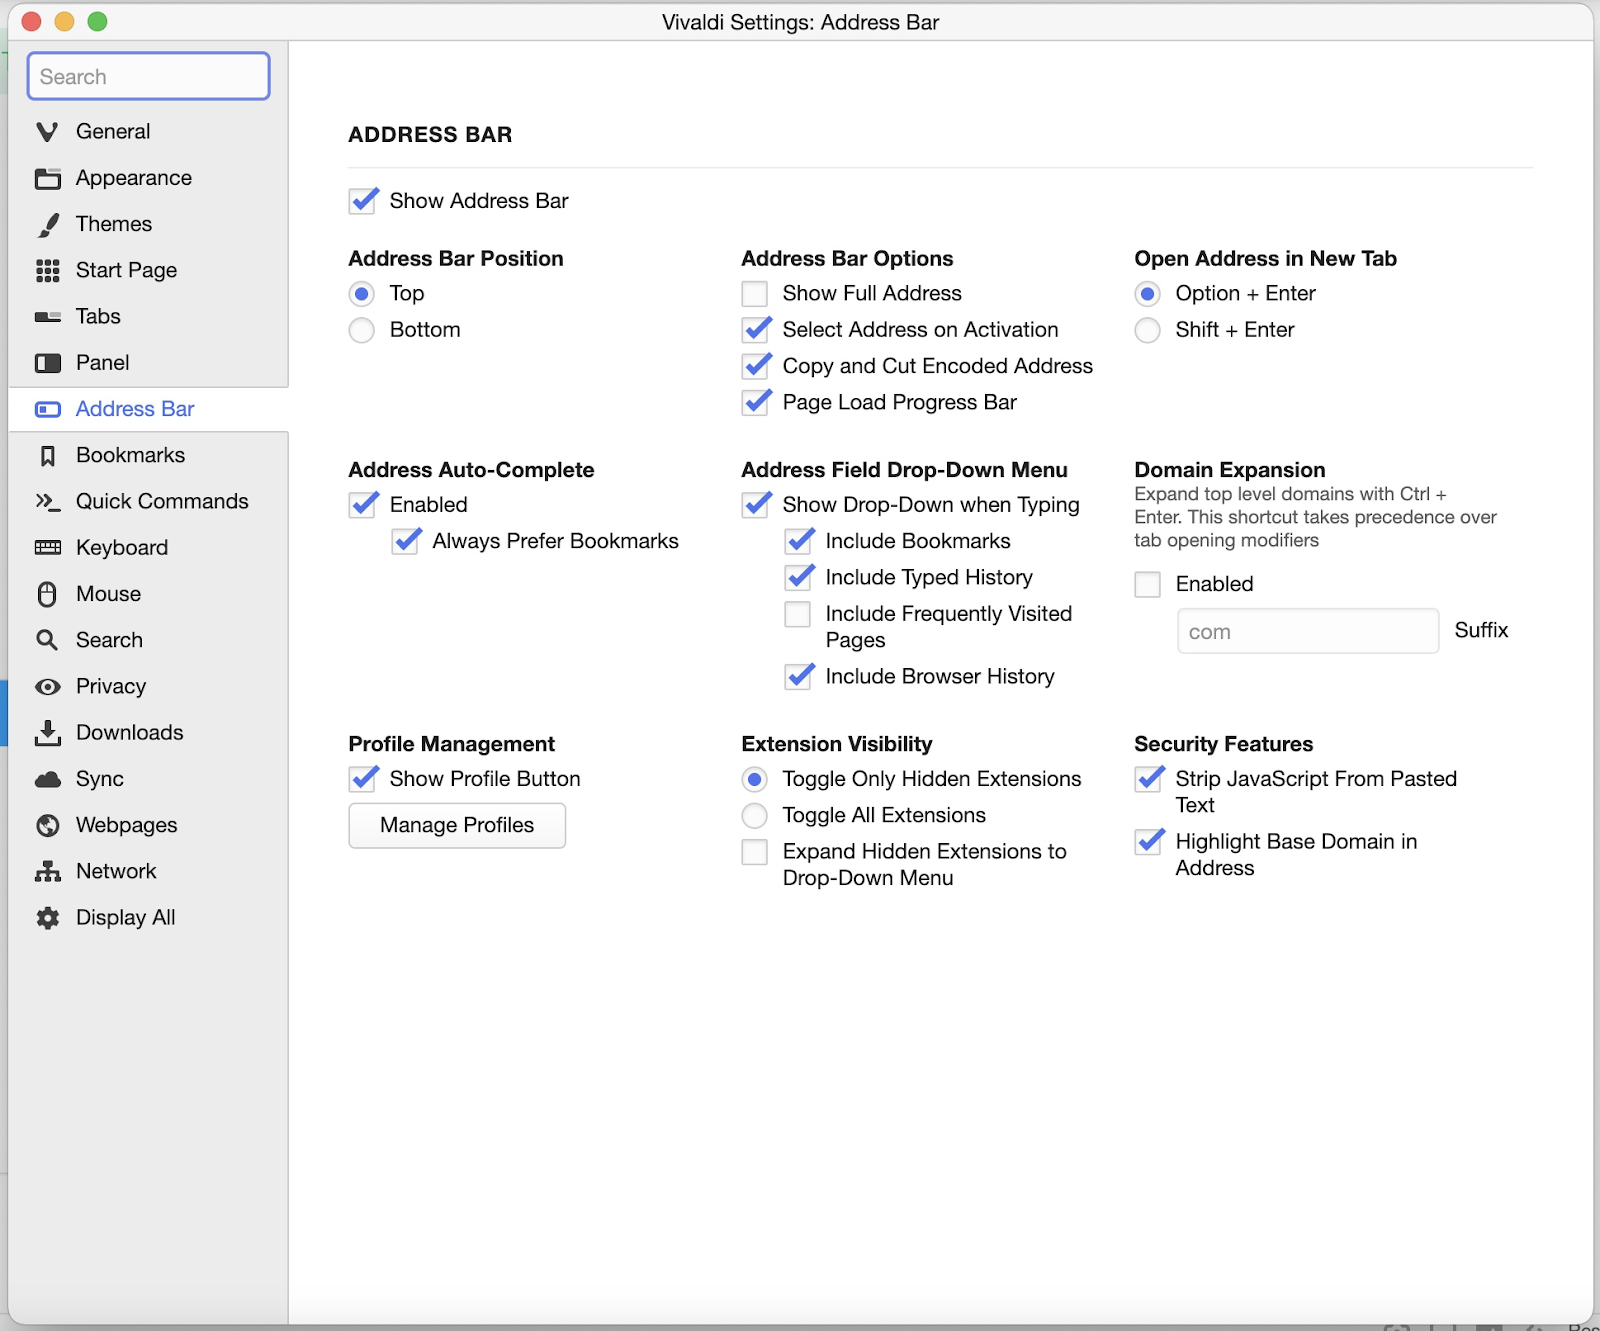Screen dimensions: 1600x1331
Task: Close the Vivaldi Settings window
Action: pyautogui.click(x=31, y=22)
